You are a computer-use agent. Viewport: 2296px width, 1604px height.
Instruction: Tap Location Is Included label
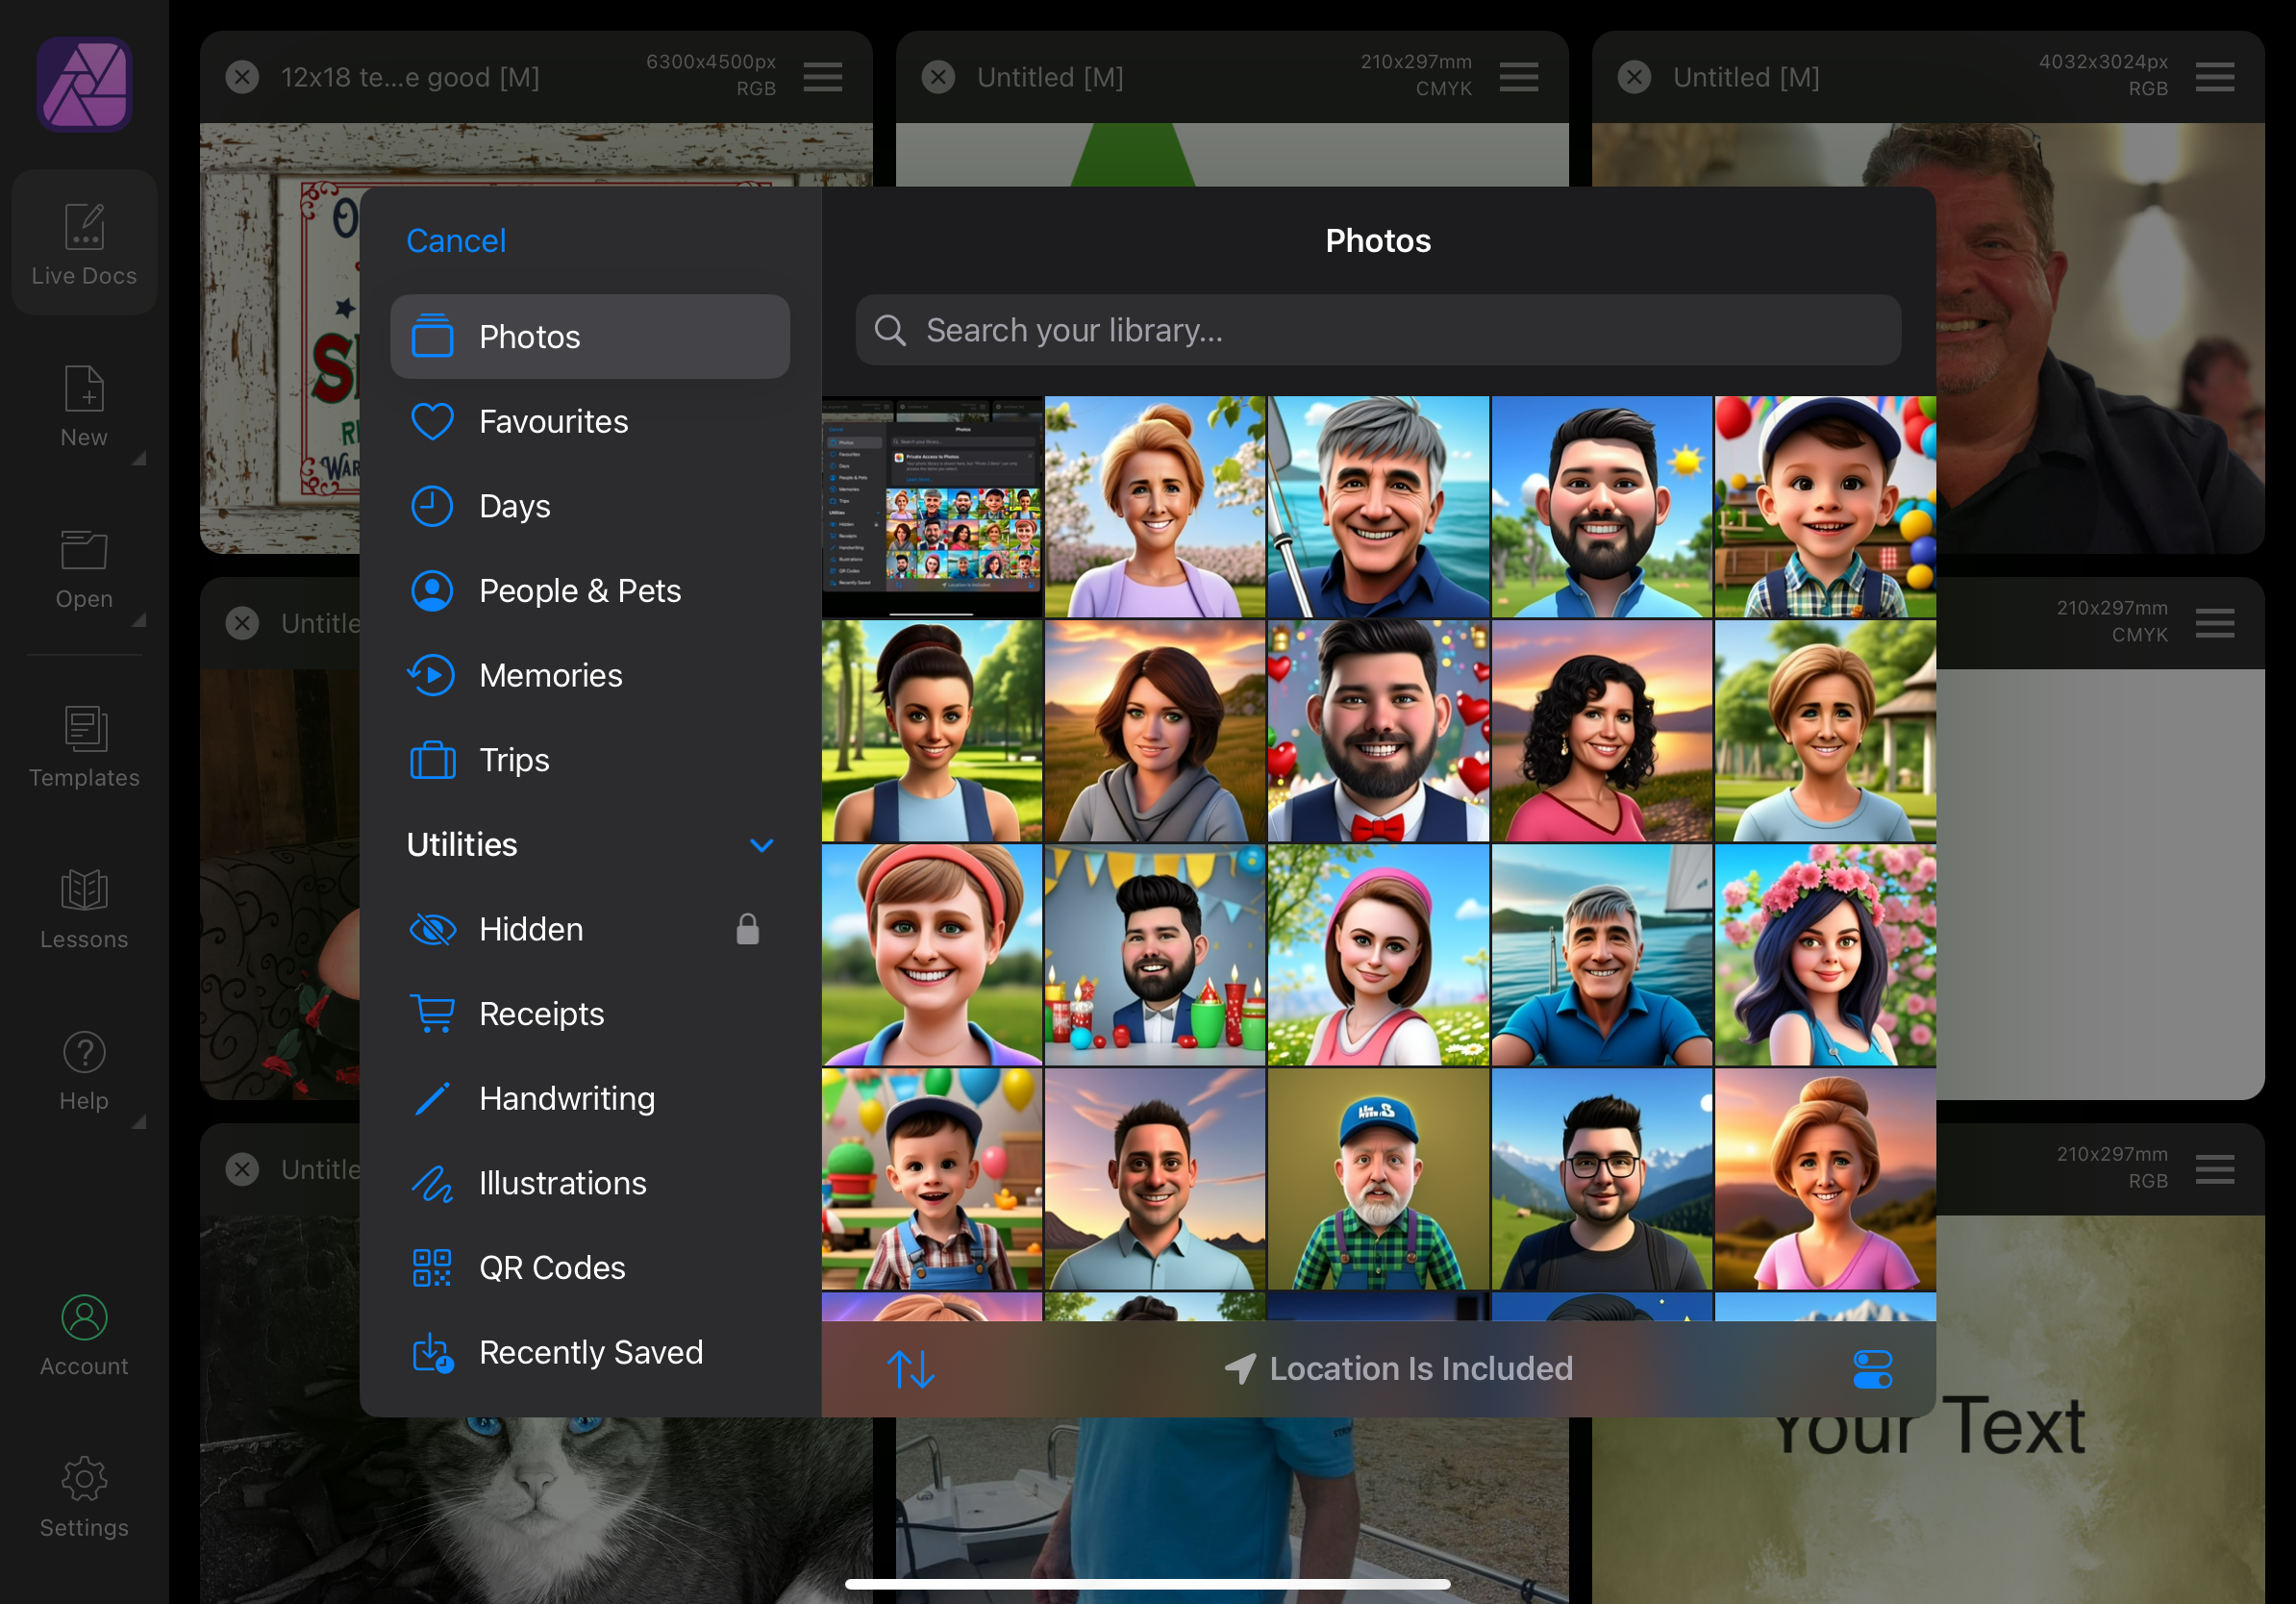[x=1421, y=1368]
